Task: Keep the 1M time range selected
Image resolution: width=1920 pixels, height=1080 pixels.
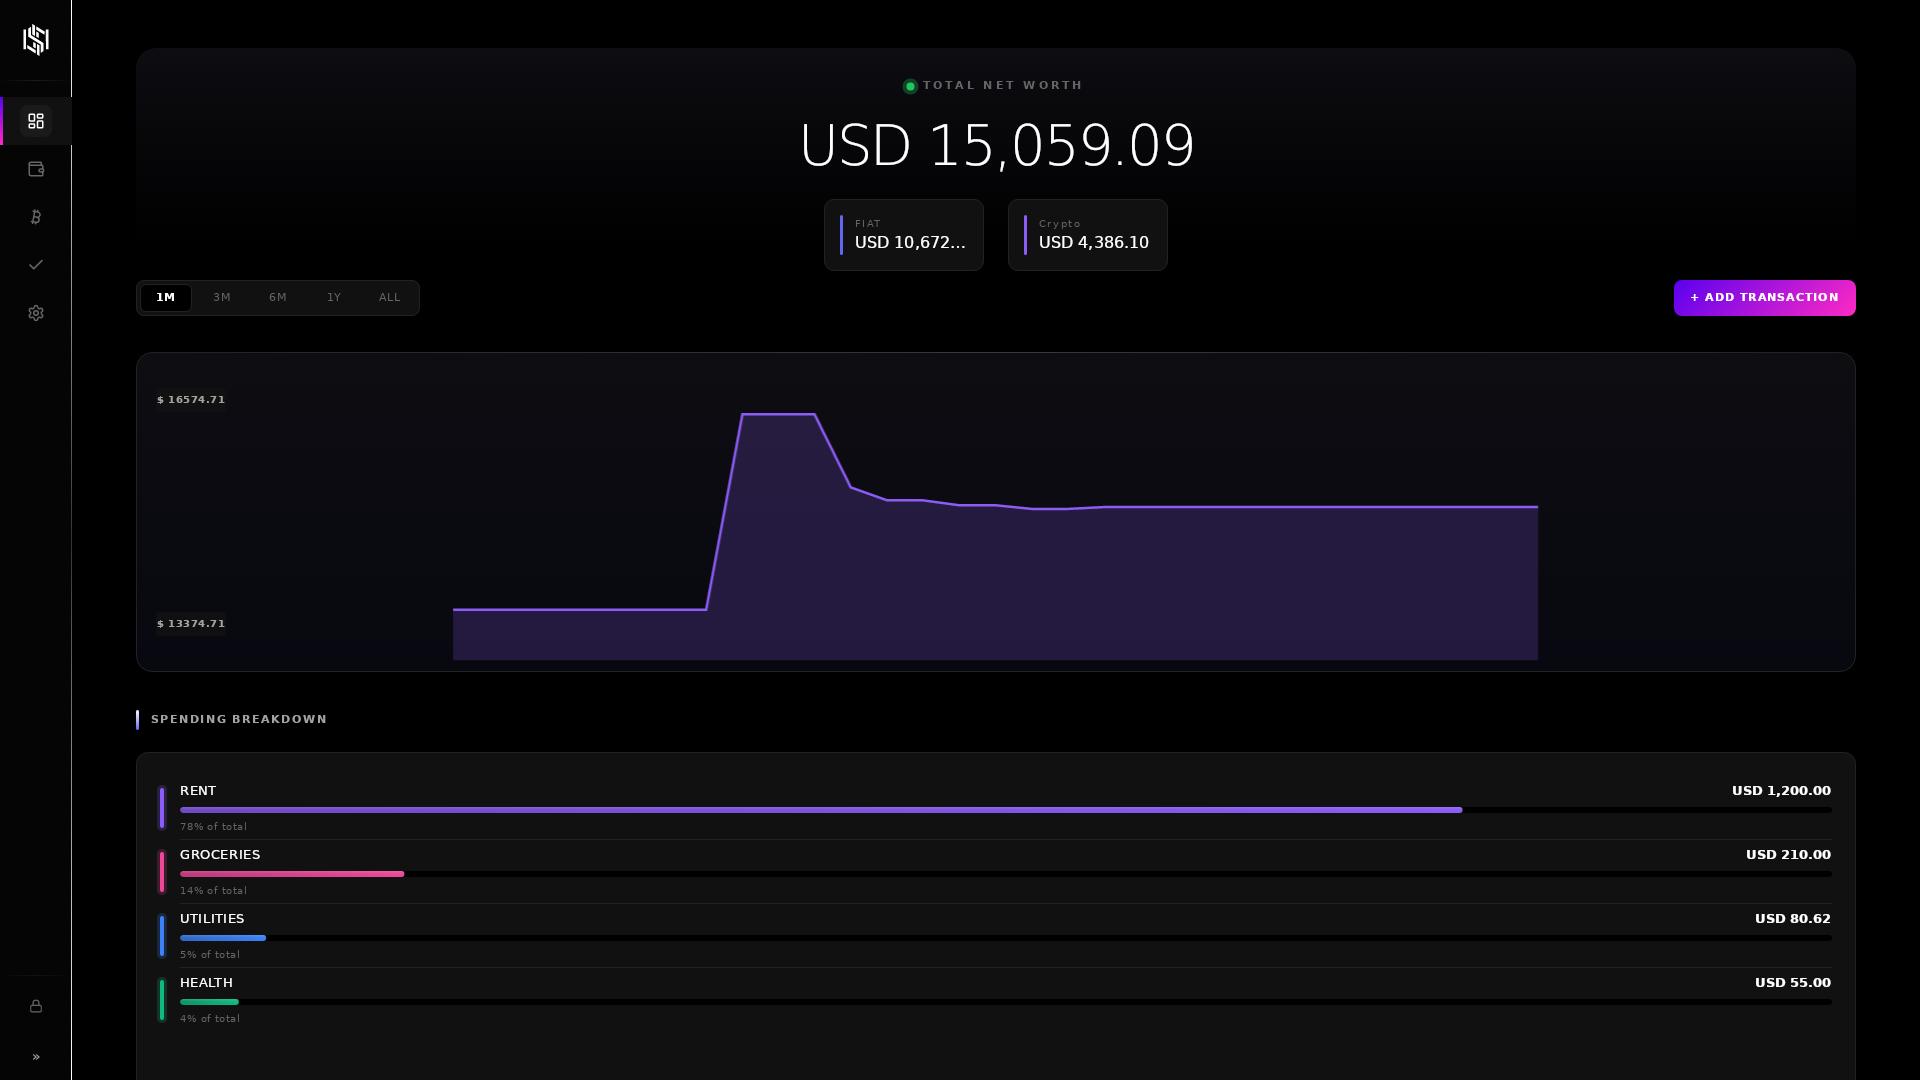Action: click(x=166, y=297)
